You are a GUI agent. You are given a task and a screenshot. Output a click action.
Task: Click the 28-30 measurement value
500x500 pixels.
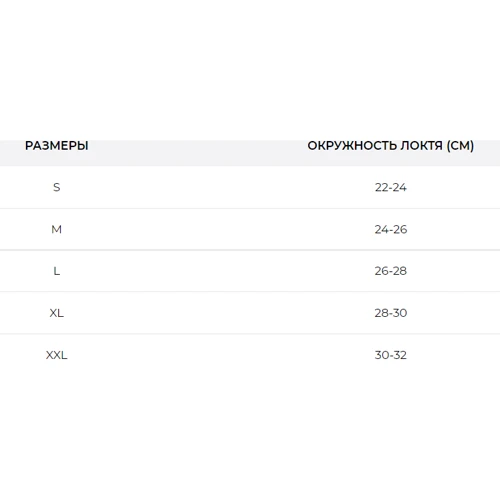point(391,313)
